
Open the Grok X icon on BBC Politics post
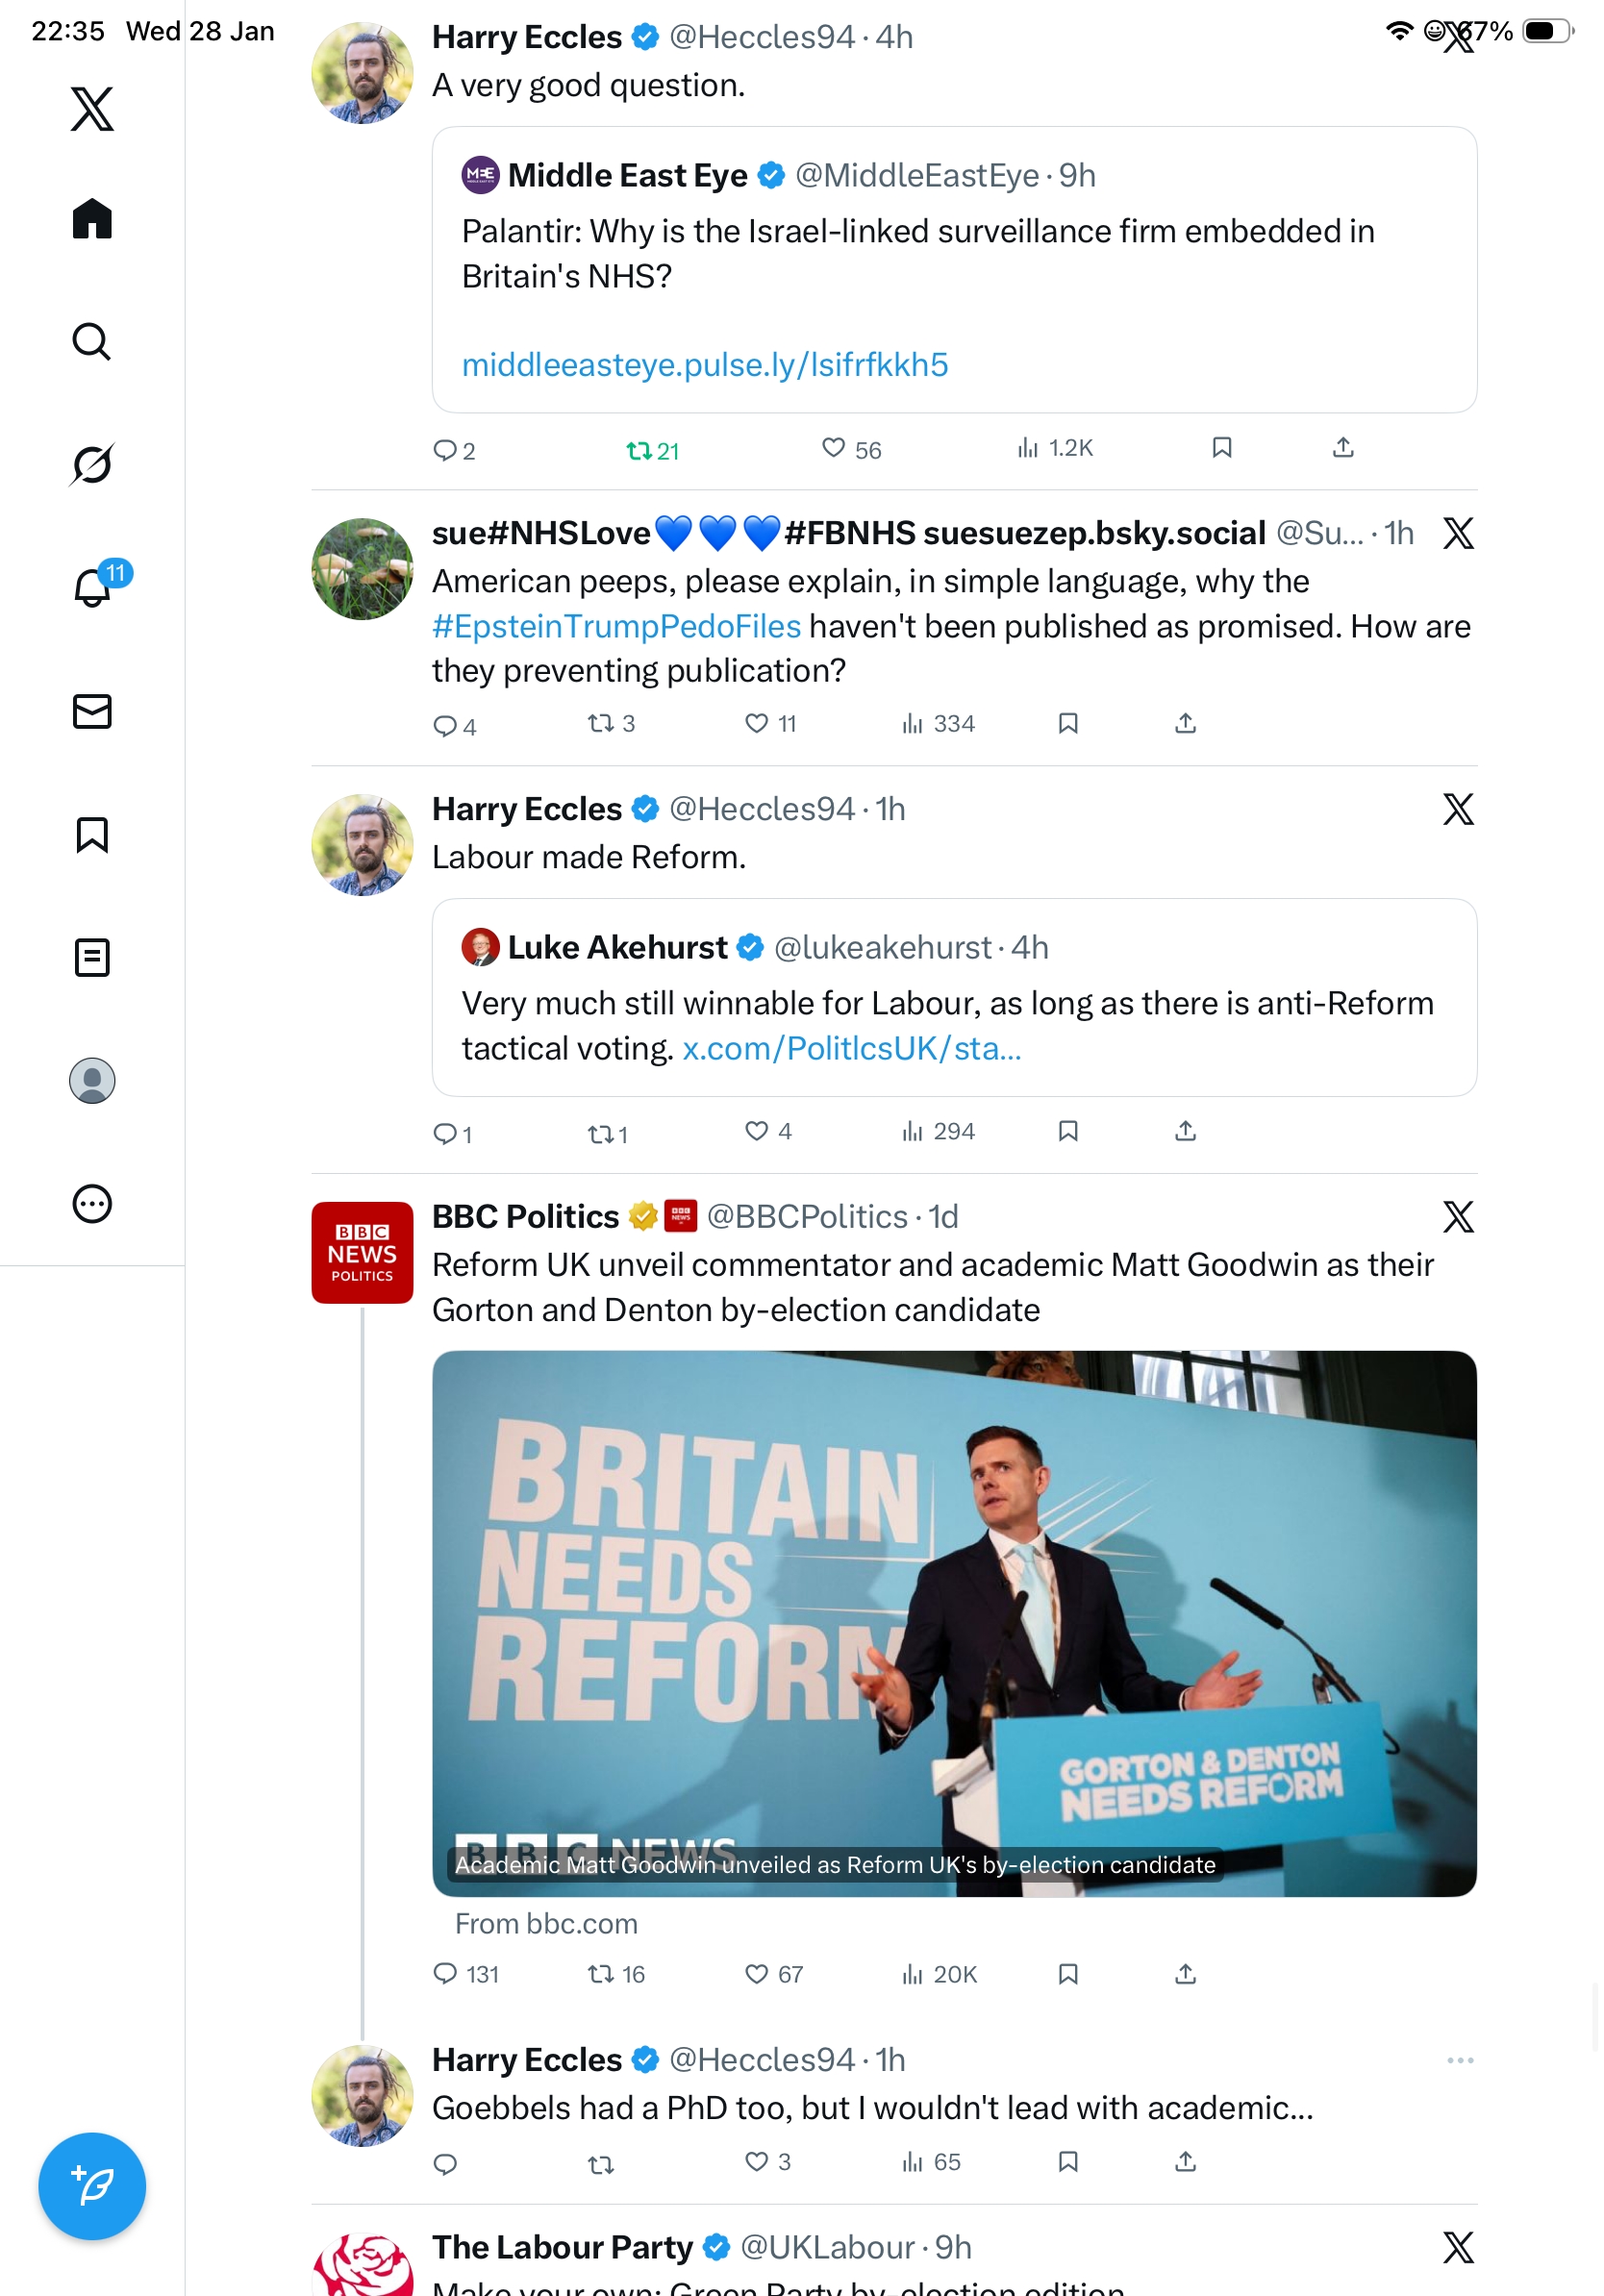tap(1458, 1217)
